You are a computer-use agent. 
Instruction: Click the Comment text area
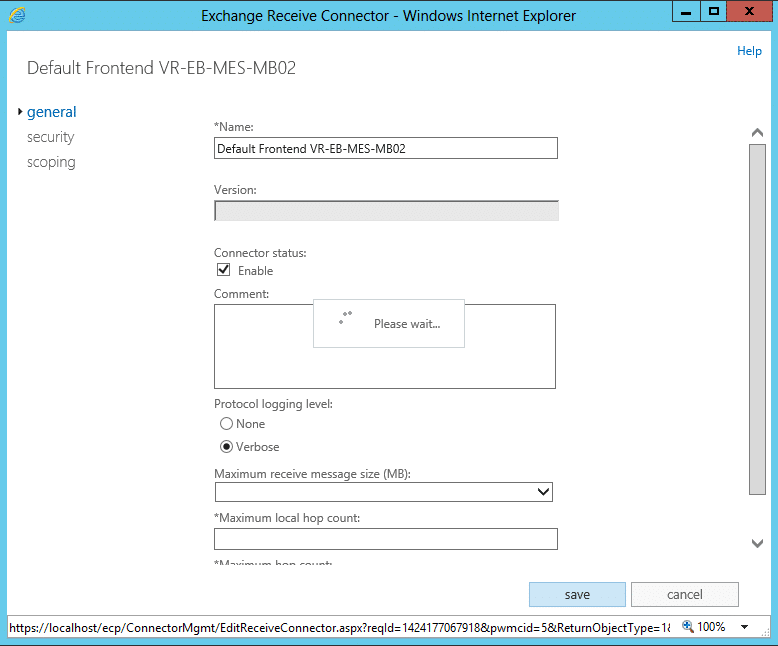pyautogui.click(x=385, y=346)
